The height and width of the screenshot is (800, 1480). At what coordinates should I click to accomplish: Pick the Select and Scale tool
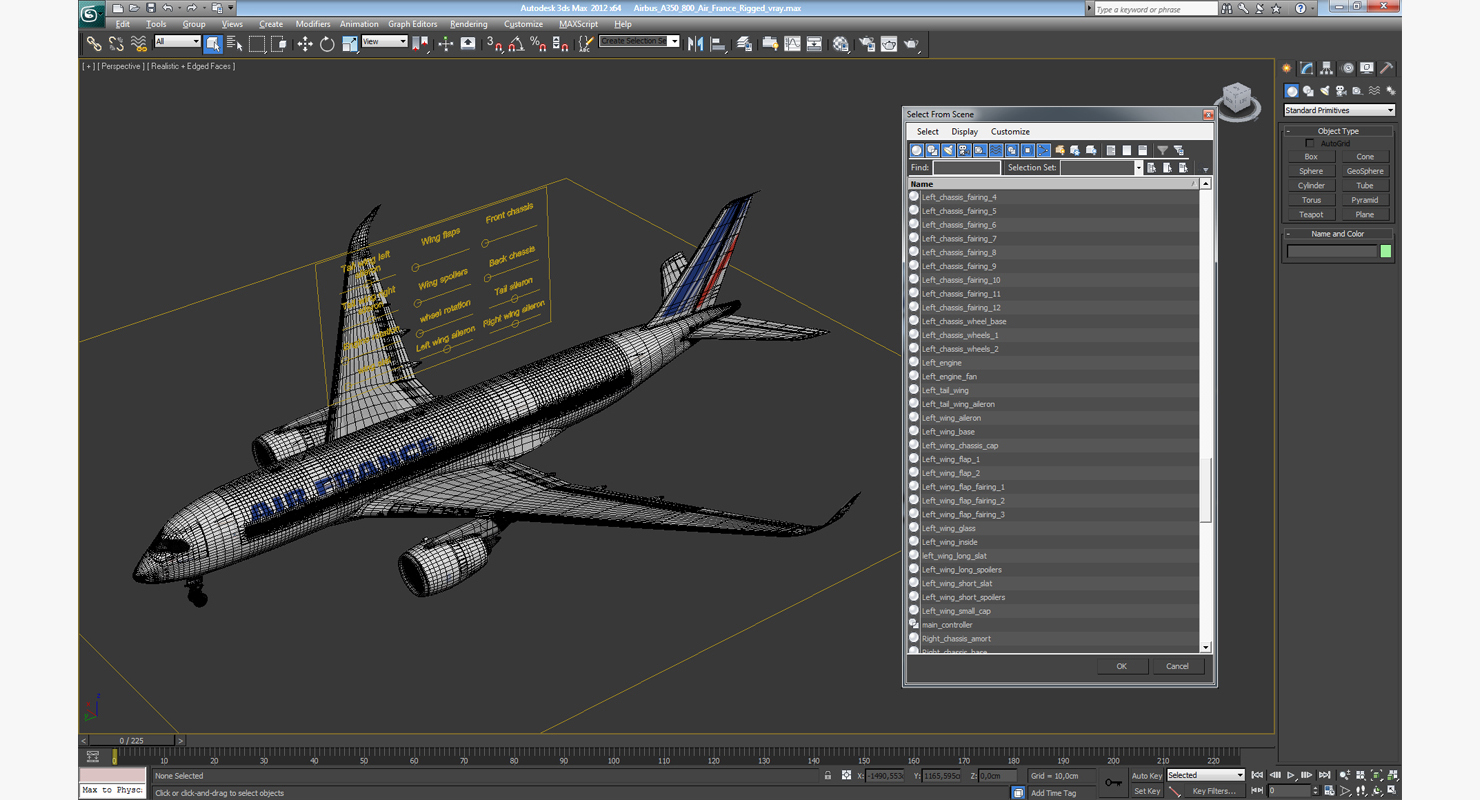tap(349, 44)
